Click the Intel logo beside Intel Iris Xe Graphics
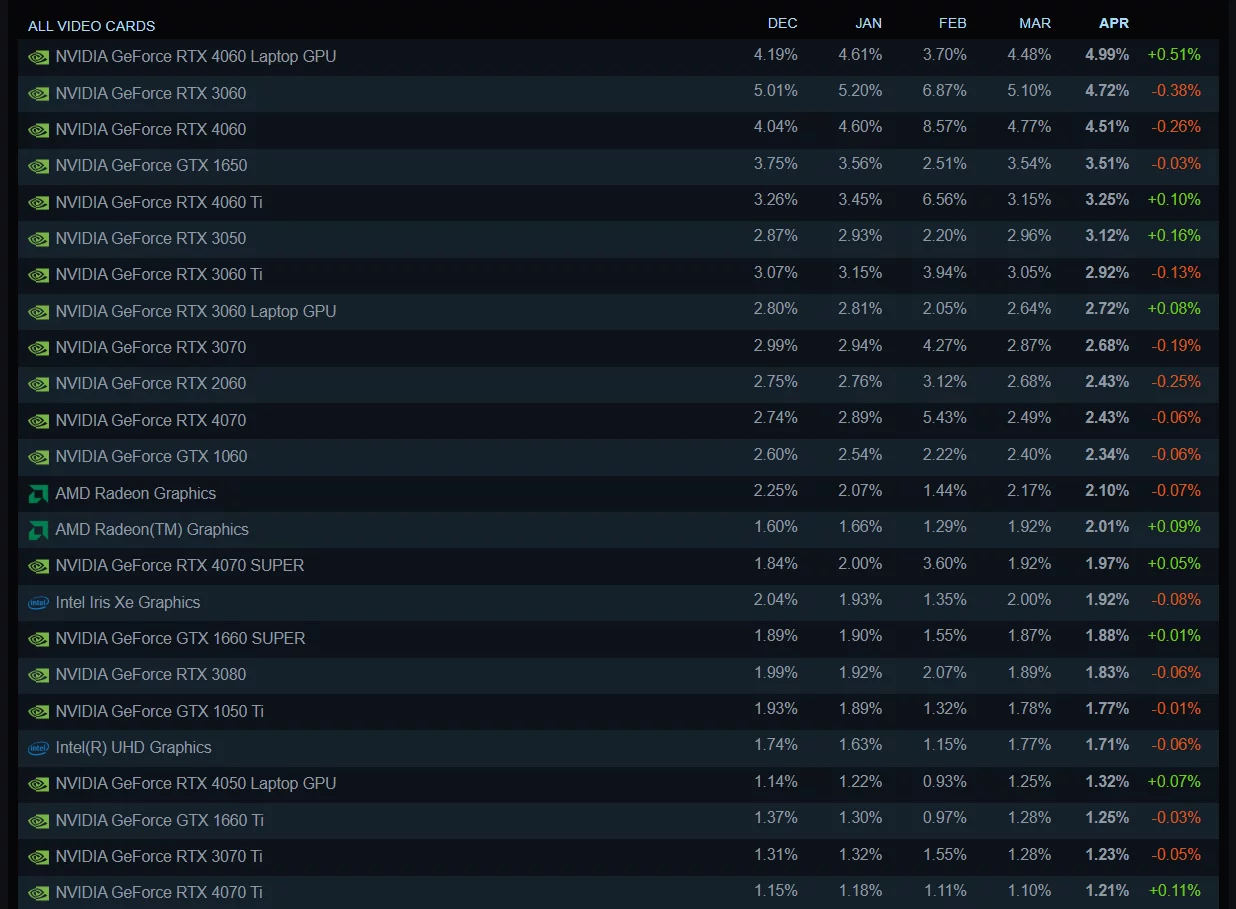 coord(38,603)
